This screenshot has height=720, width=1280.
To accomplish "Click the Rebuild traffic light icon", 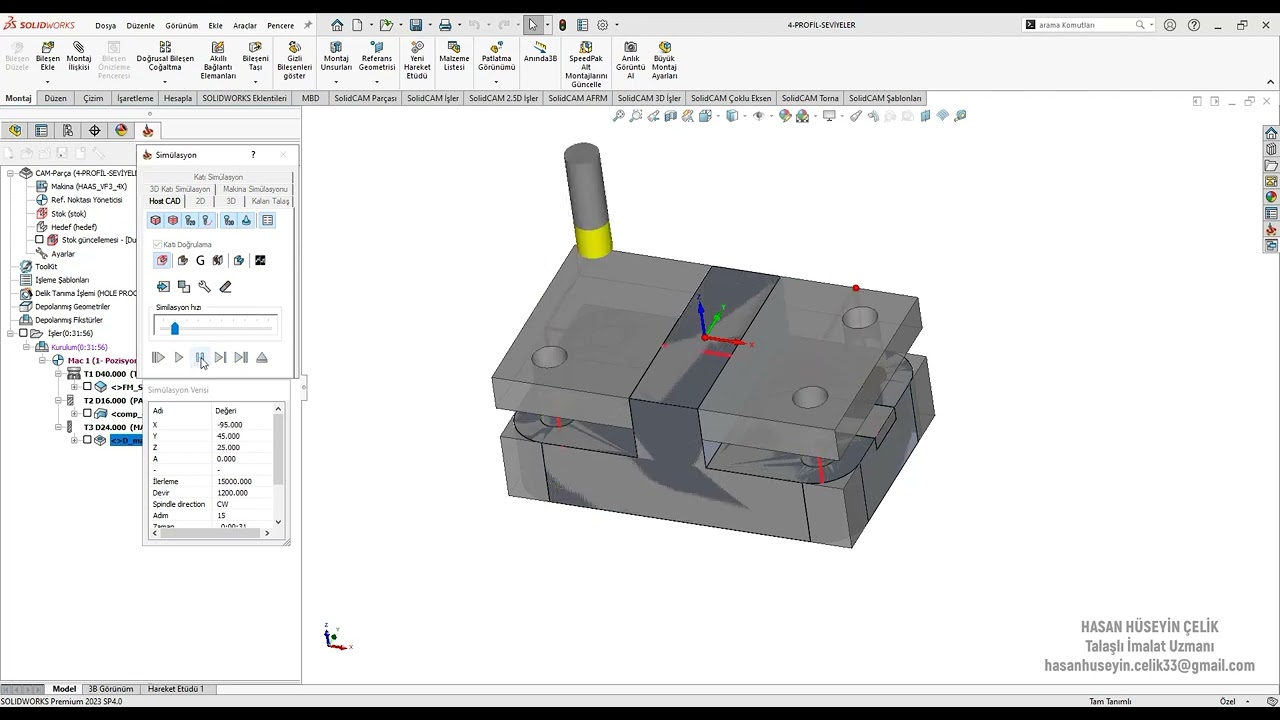I will [x=562, y=25].
